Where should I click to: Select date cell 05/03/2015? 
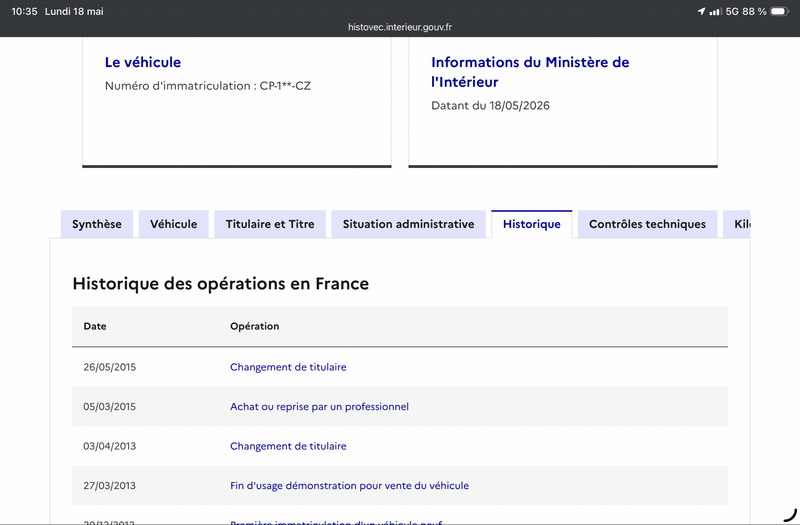click(x=110, y=407)
